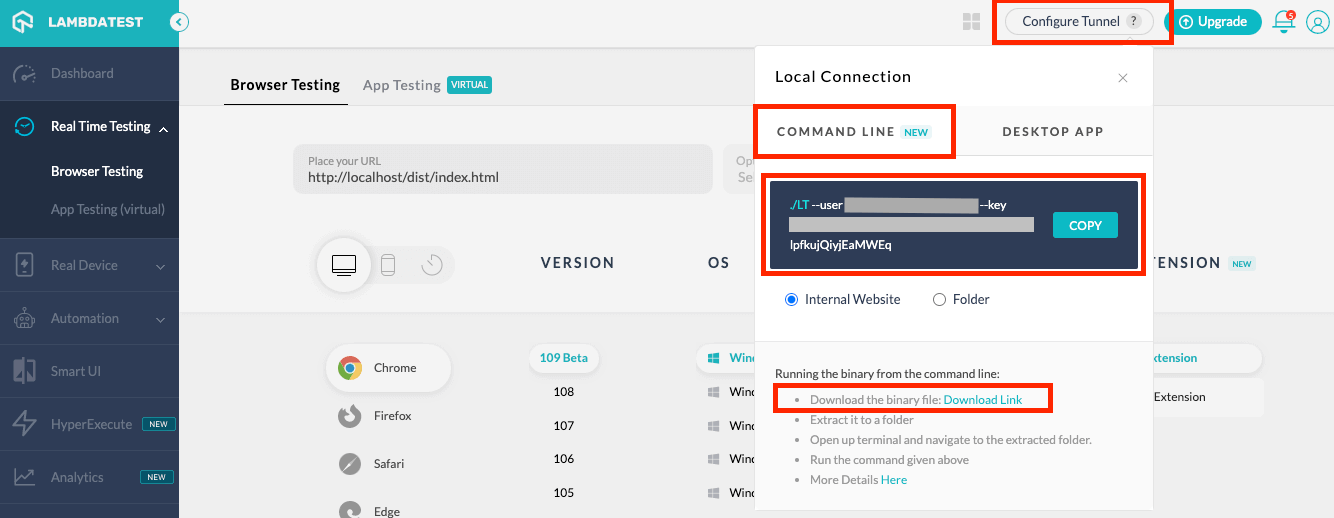
Task: Switch to the Desktop App tab
Action: [1052, 132]
